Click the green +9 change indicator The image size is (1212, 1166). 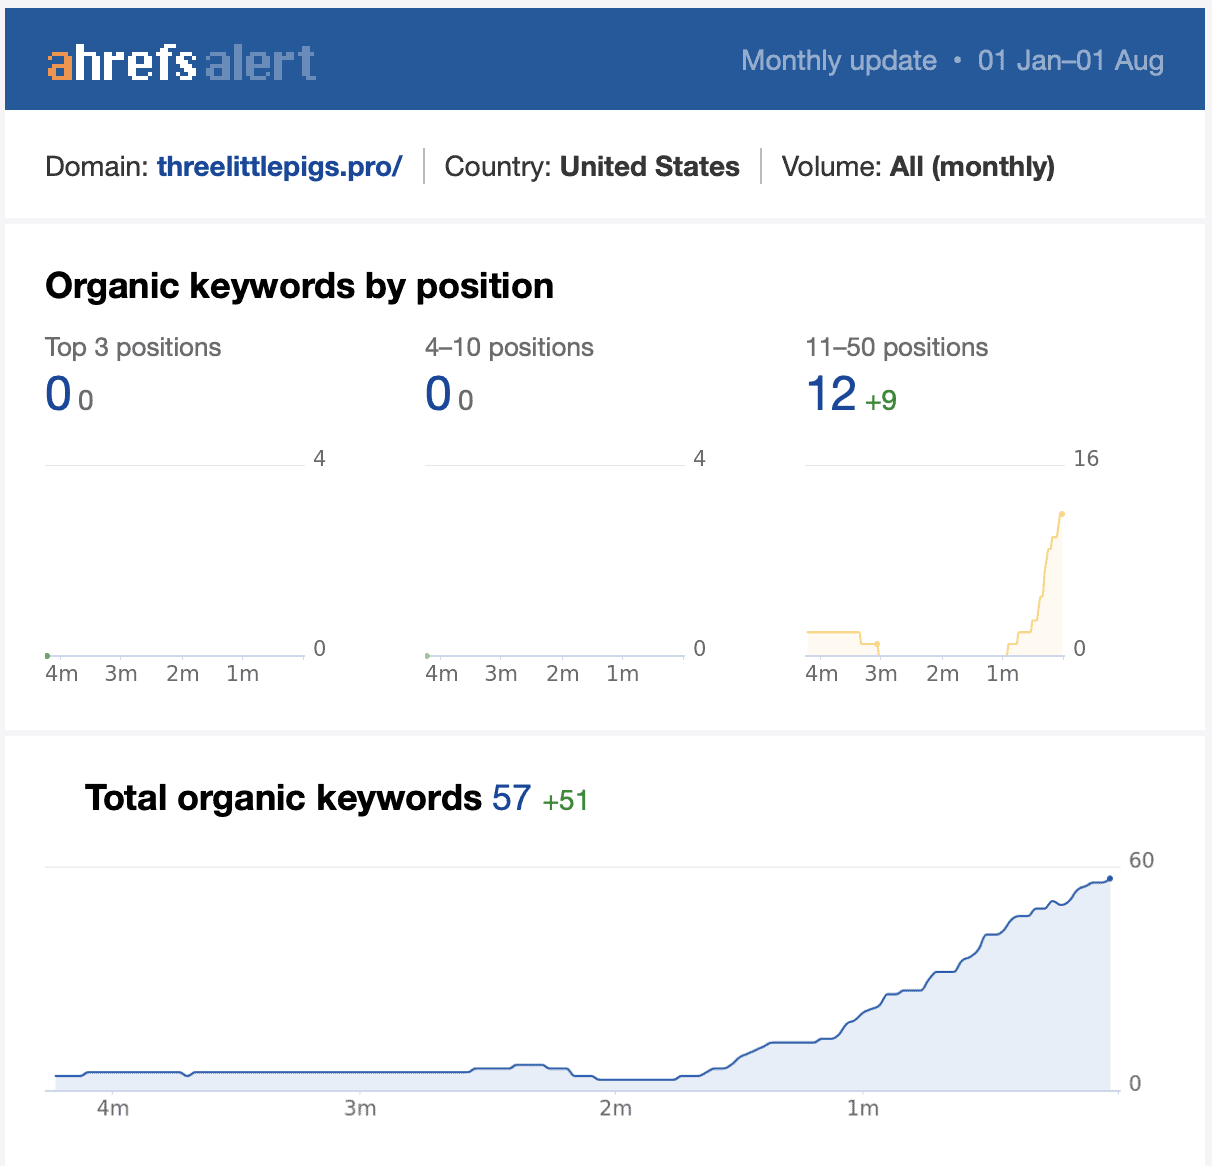(x=881, y=401)
